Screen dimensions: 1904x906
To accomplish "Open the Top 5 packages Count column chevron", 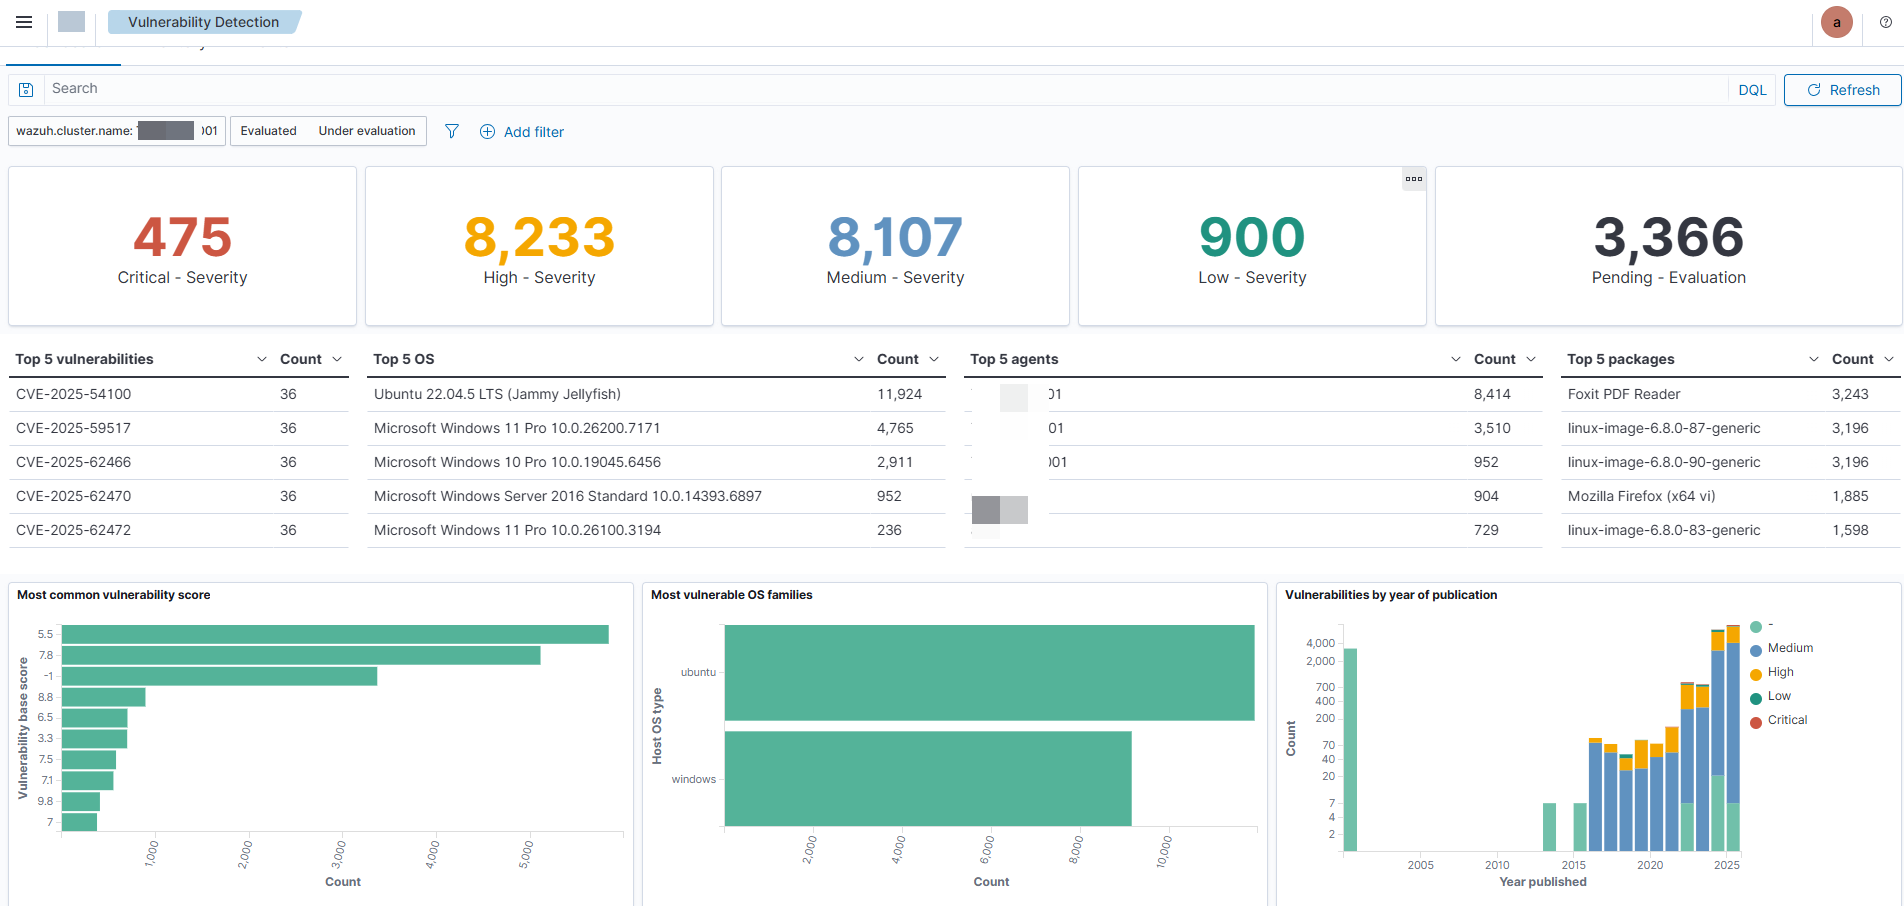I will [1888, 359].
